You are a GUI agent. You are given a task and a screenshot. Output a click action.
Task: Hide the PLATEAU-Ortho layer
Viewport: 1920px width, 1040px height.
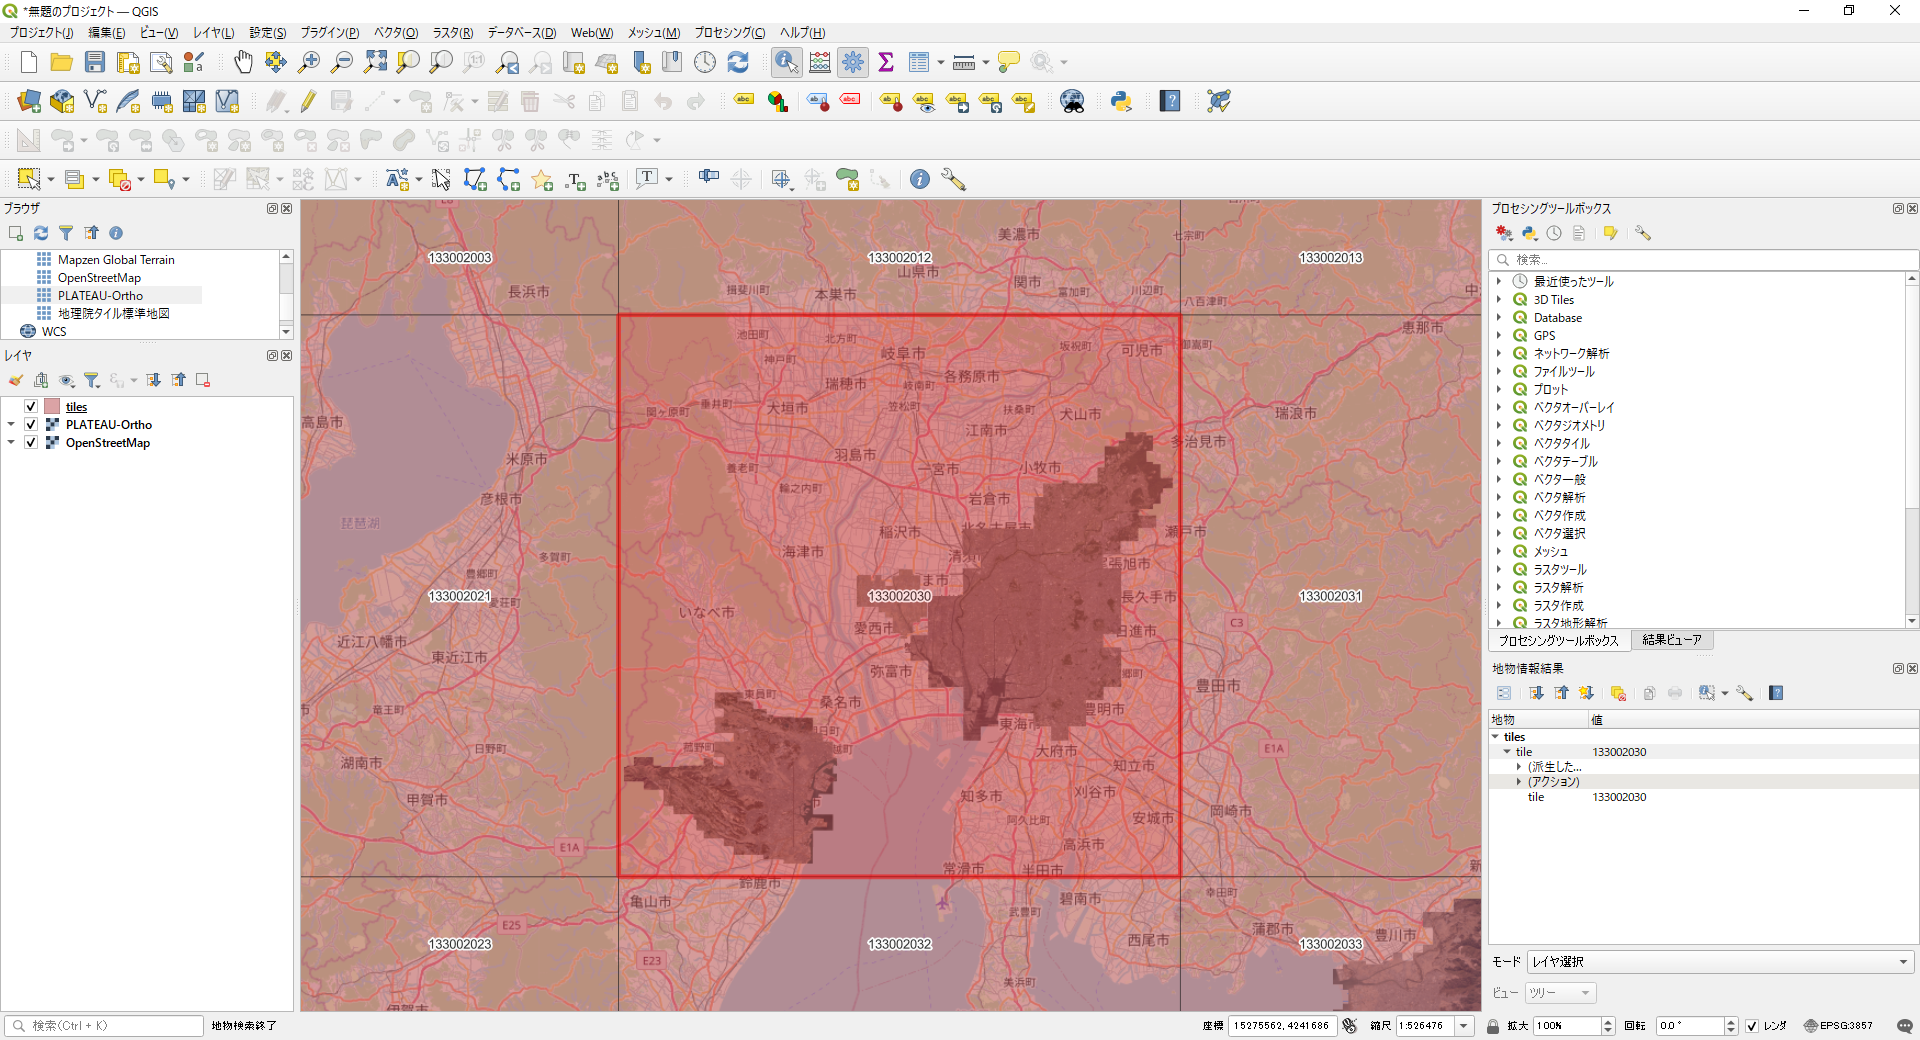click(x=31, y=425)
